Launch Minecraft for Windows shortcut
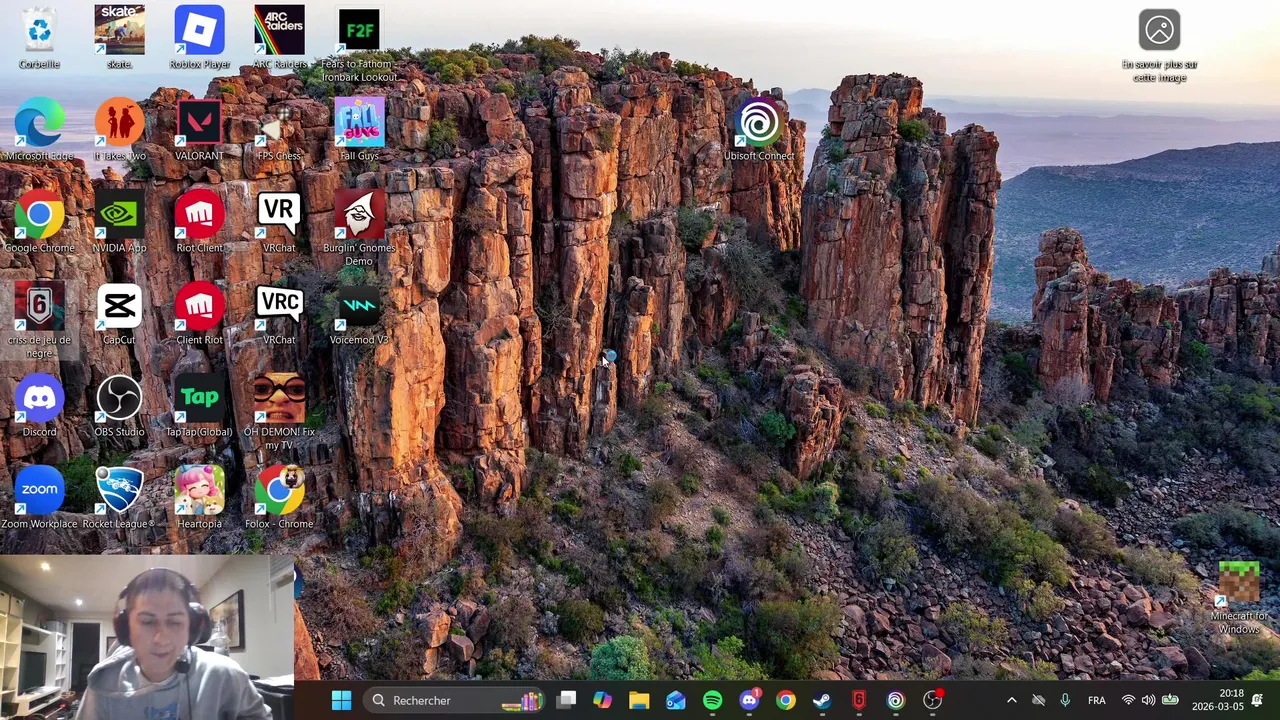 coord(1239,597)
